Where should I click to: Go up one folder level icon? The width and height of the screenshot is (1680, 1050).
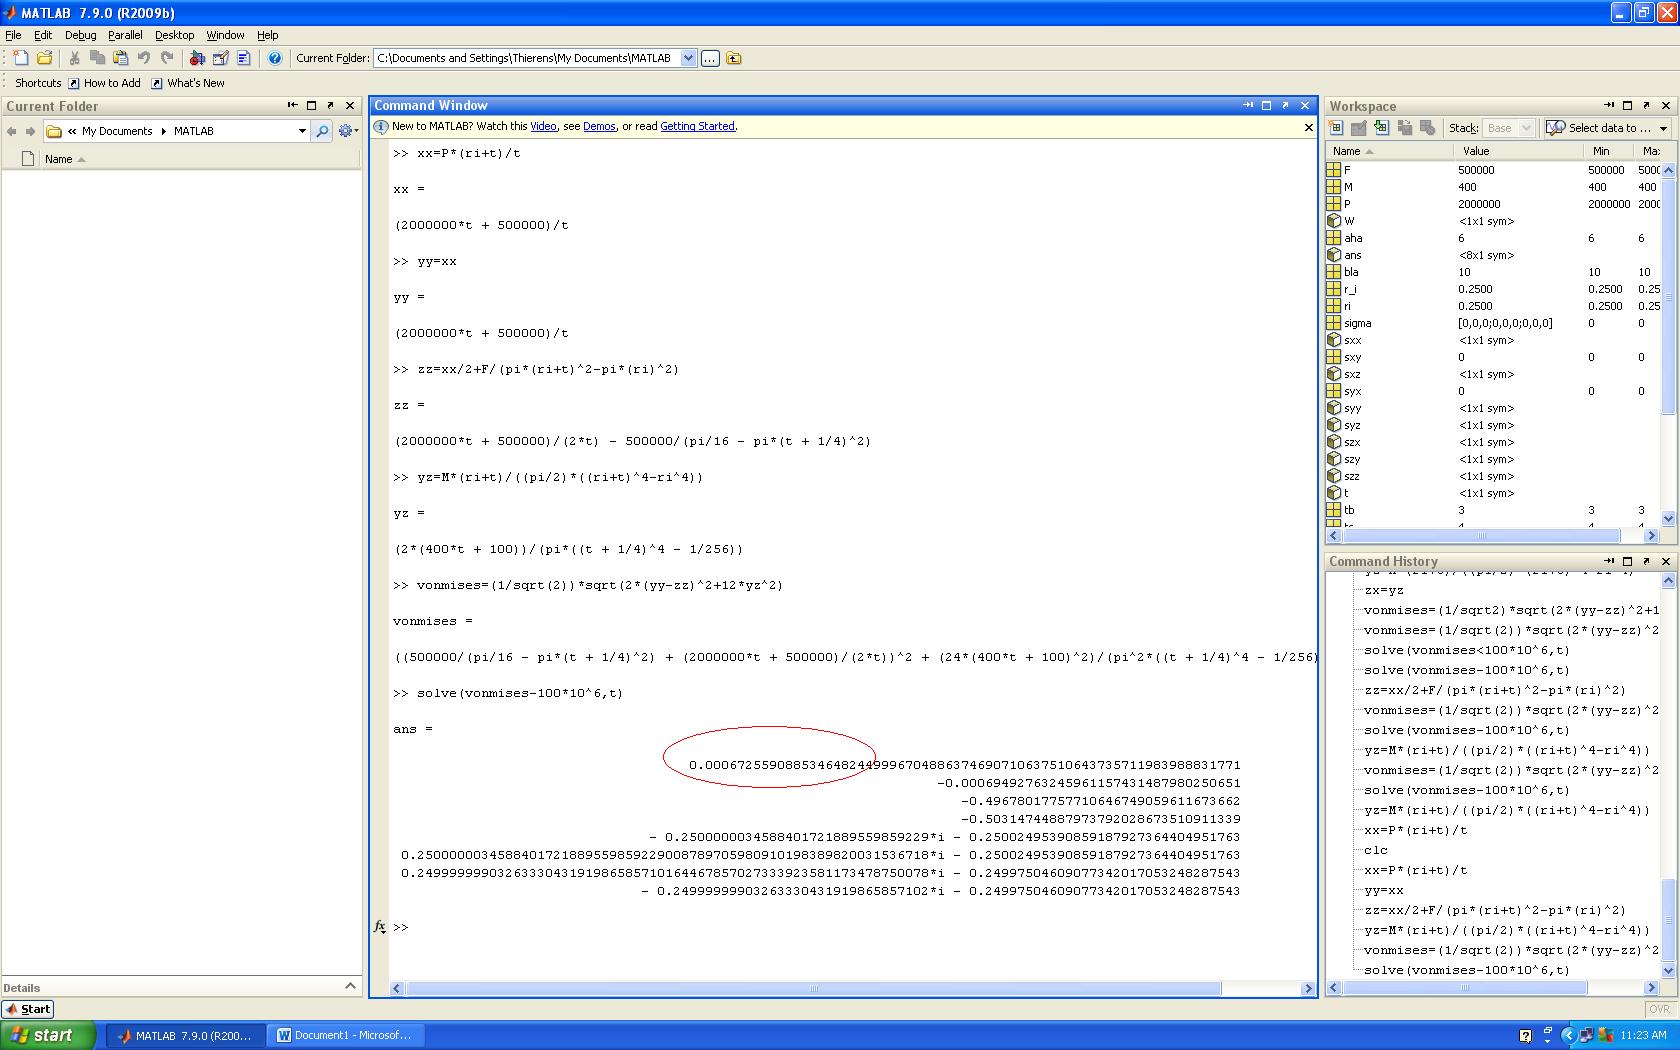pos(734,58)
